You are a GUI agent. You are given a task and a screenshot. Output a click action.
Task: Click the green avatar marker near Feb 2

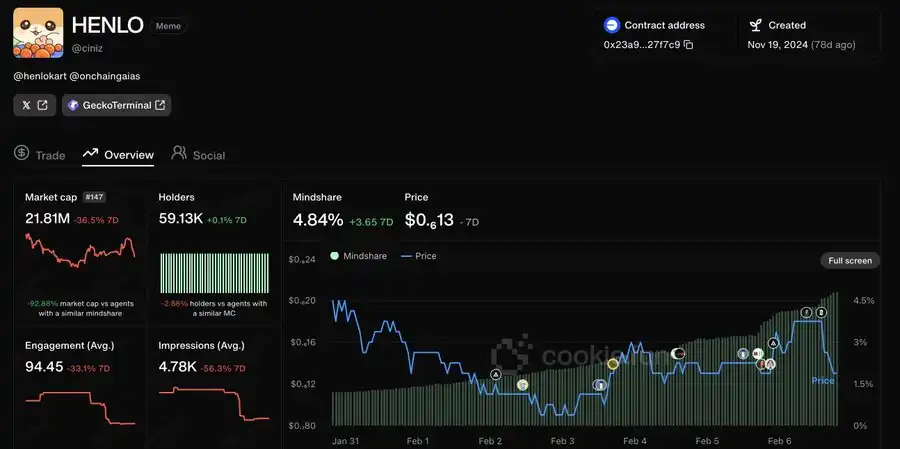point(522,384)
